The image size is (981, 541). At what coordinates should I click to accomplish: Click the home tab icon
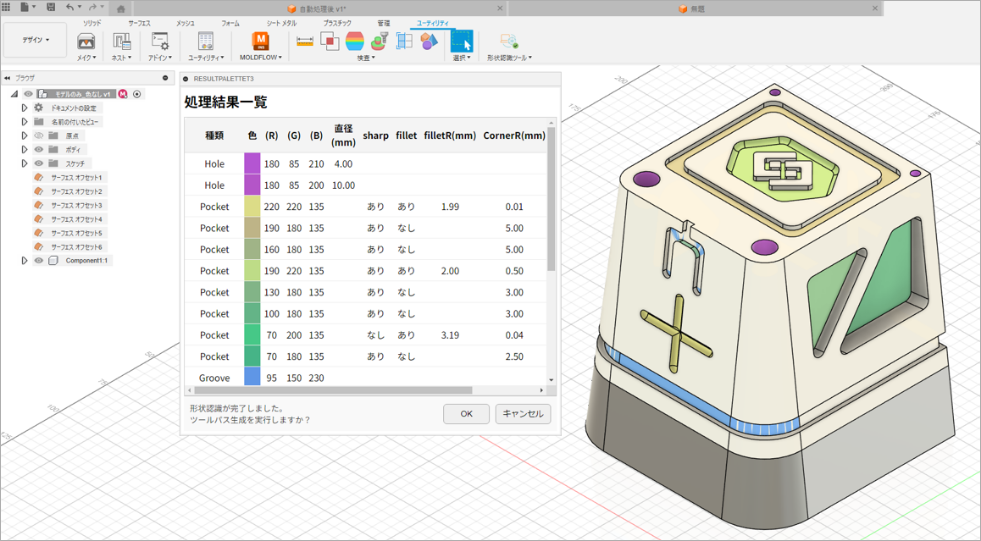[121, 8]
